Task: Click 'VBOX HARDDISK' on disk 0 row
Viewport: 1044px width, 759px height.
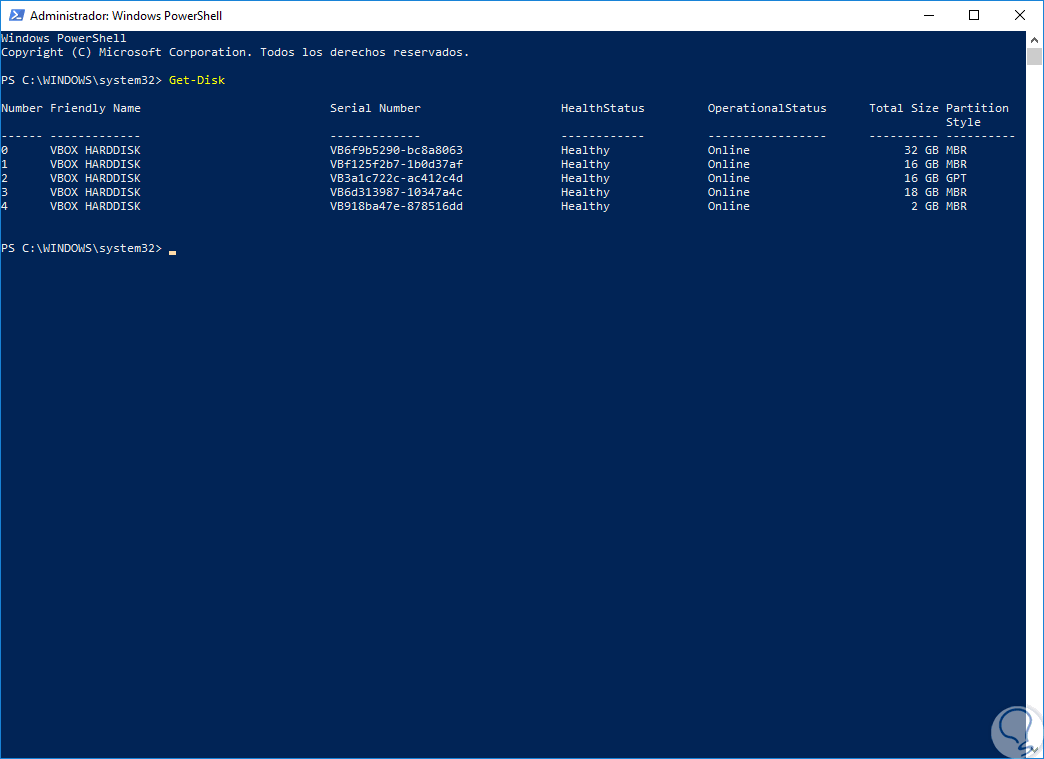Action: [x=95, y=150]
